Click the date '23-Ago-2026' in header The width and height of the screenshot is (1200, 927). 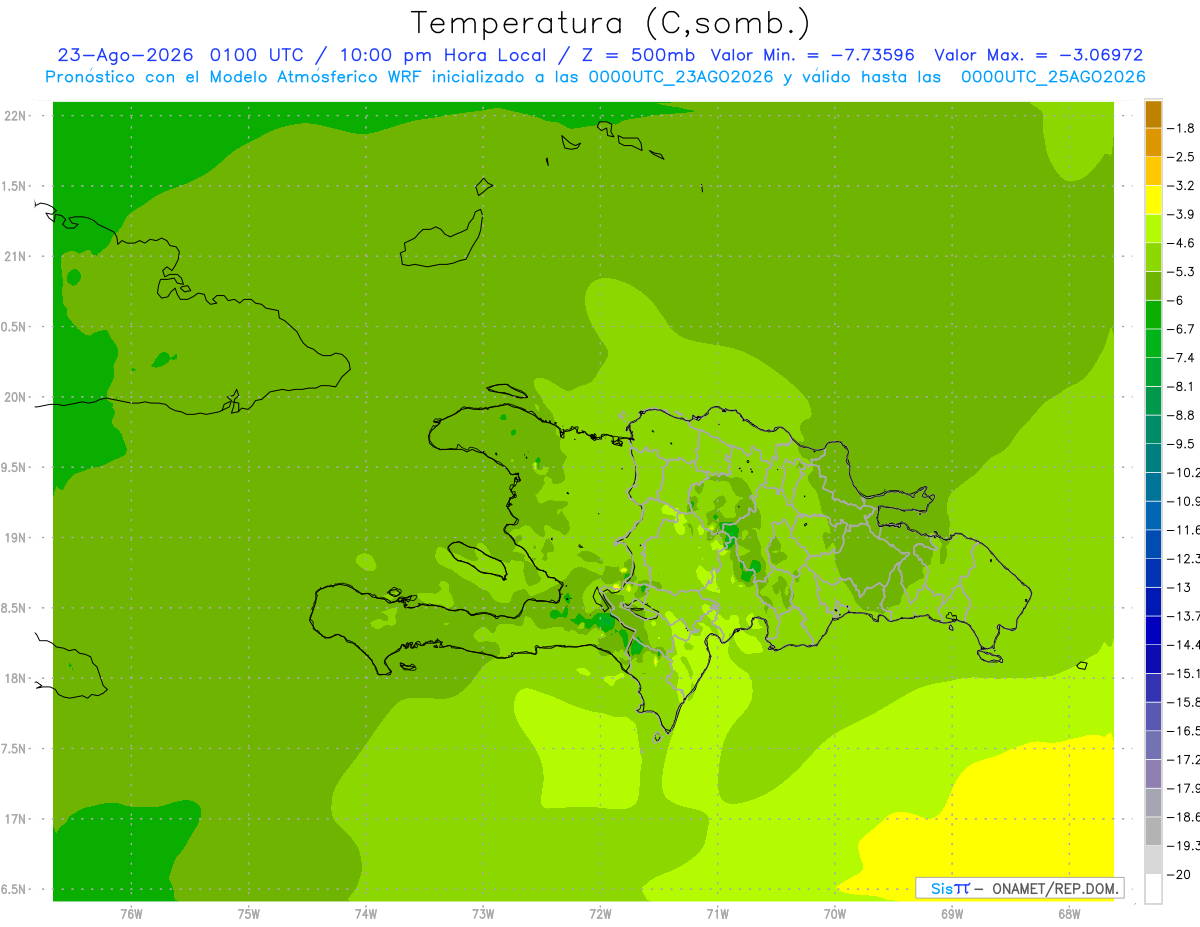(x=127, y=55)
